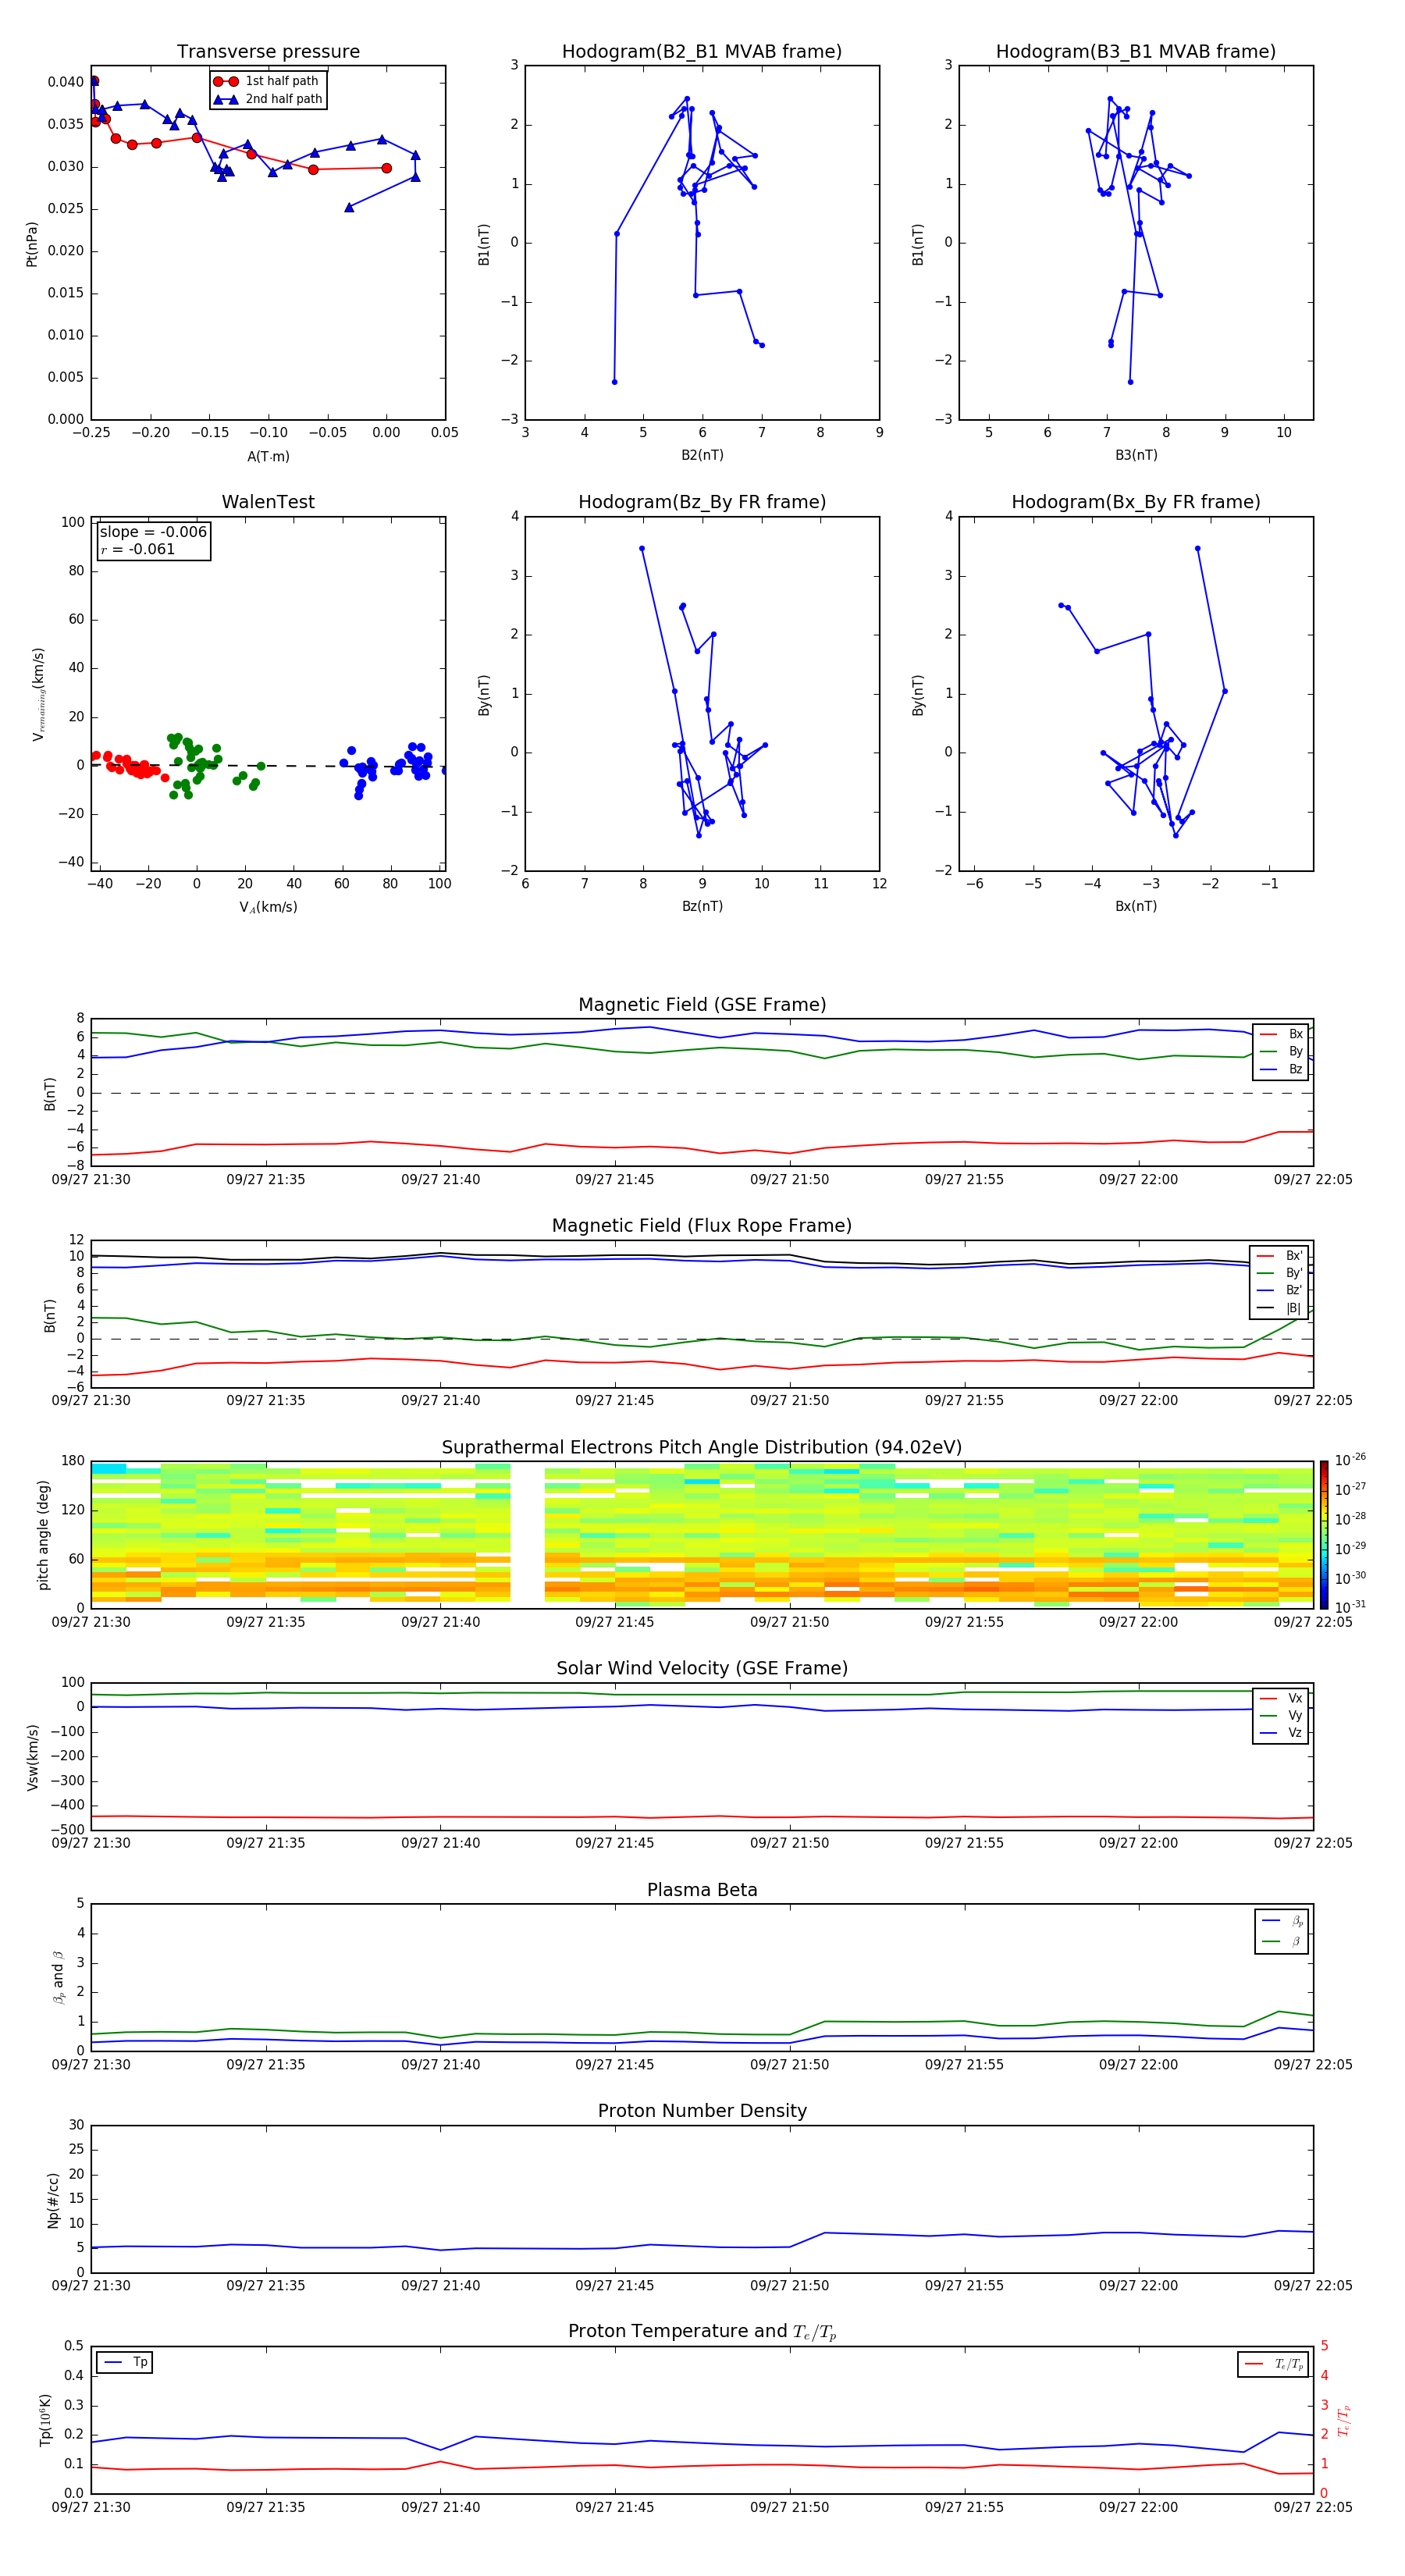This screenshot has height=2576, width=1405.
Task: Click the "Proton Number Density" title
Action: click(x=702, y=2111)
